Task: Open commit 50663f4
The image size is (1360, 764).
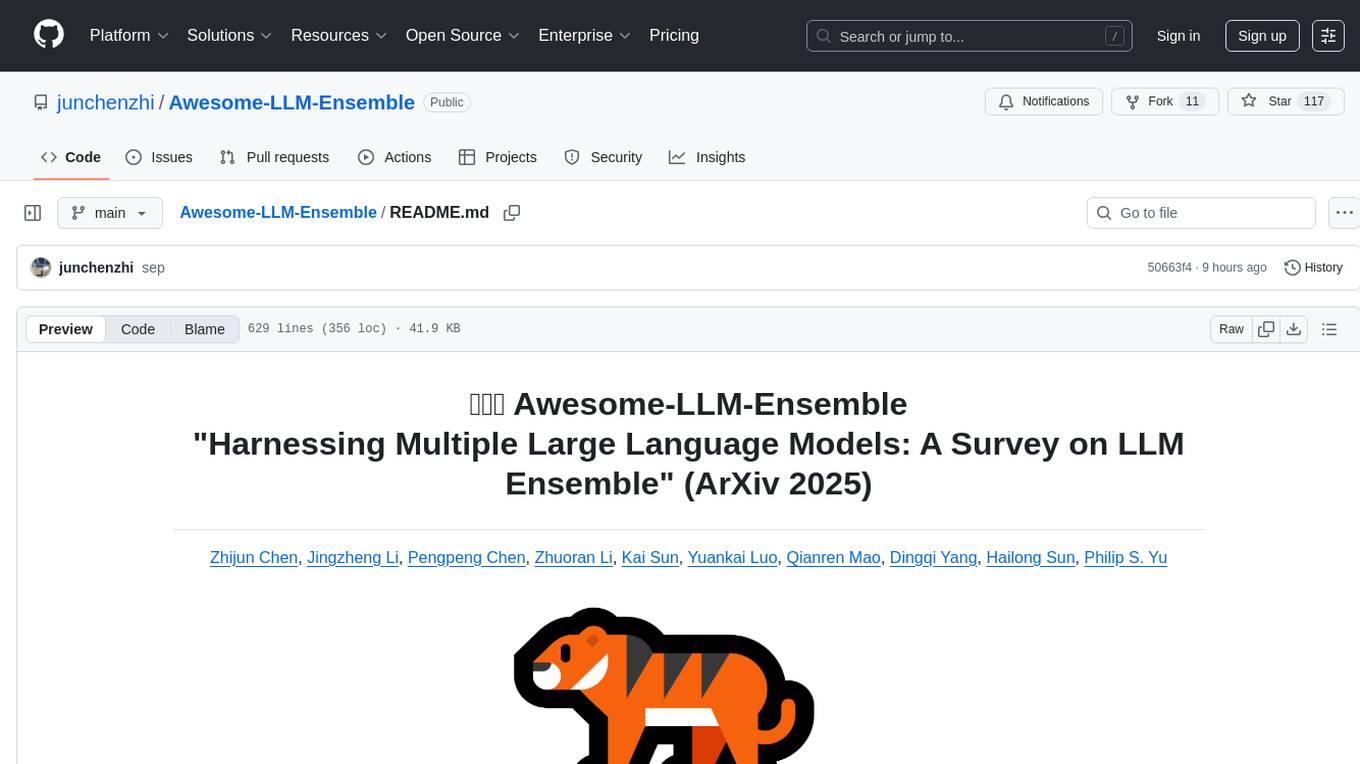Action: (x=1169, y=267)
